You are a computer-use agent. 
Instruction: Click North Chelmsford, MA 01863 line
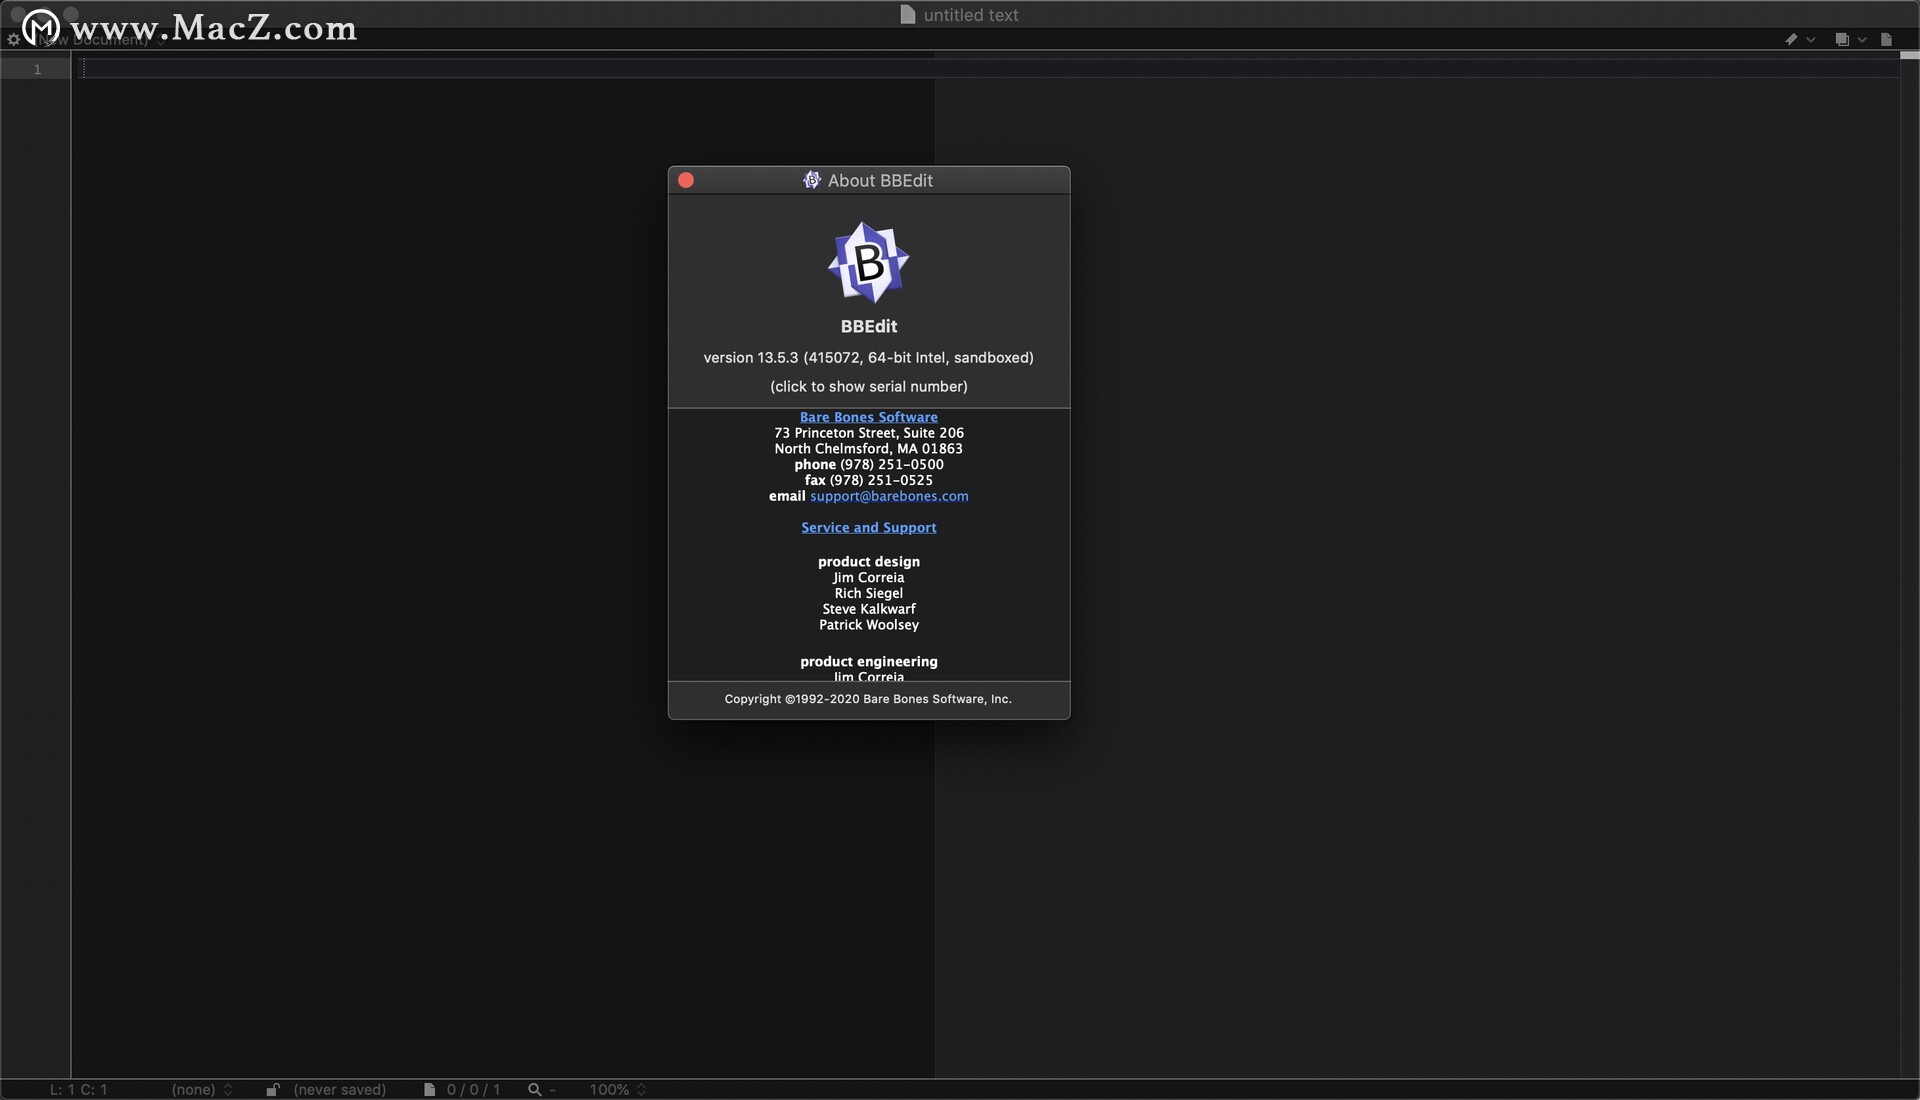coord(868,449)
